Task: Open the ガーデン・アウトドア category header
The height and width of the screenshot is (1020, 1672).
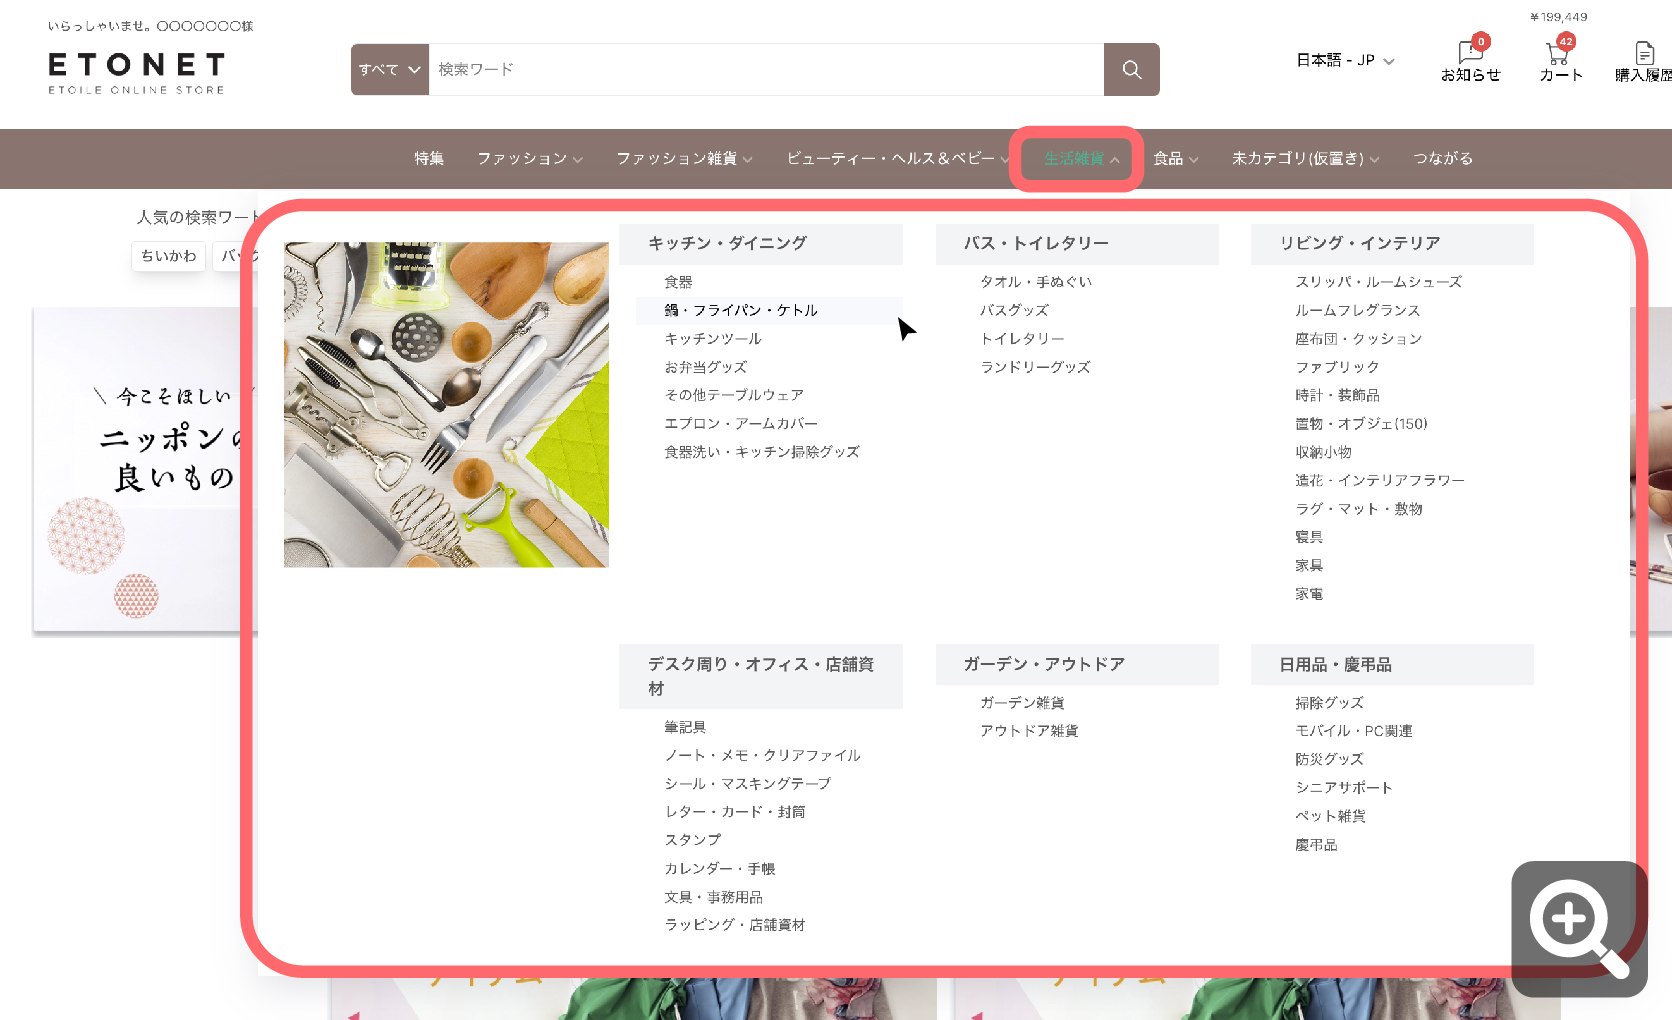Action: [x=1077, y=664]
